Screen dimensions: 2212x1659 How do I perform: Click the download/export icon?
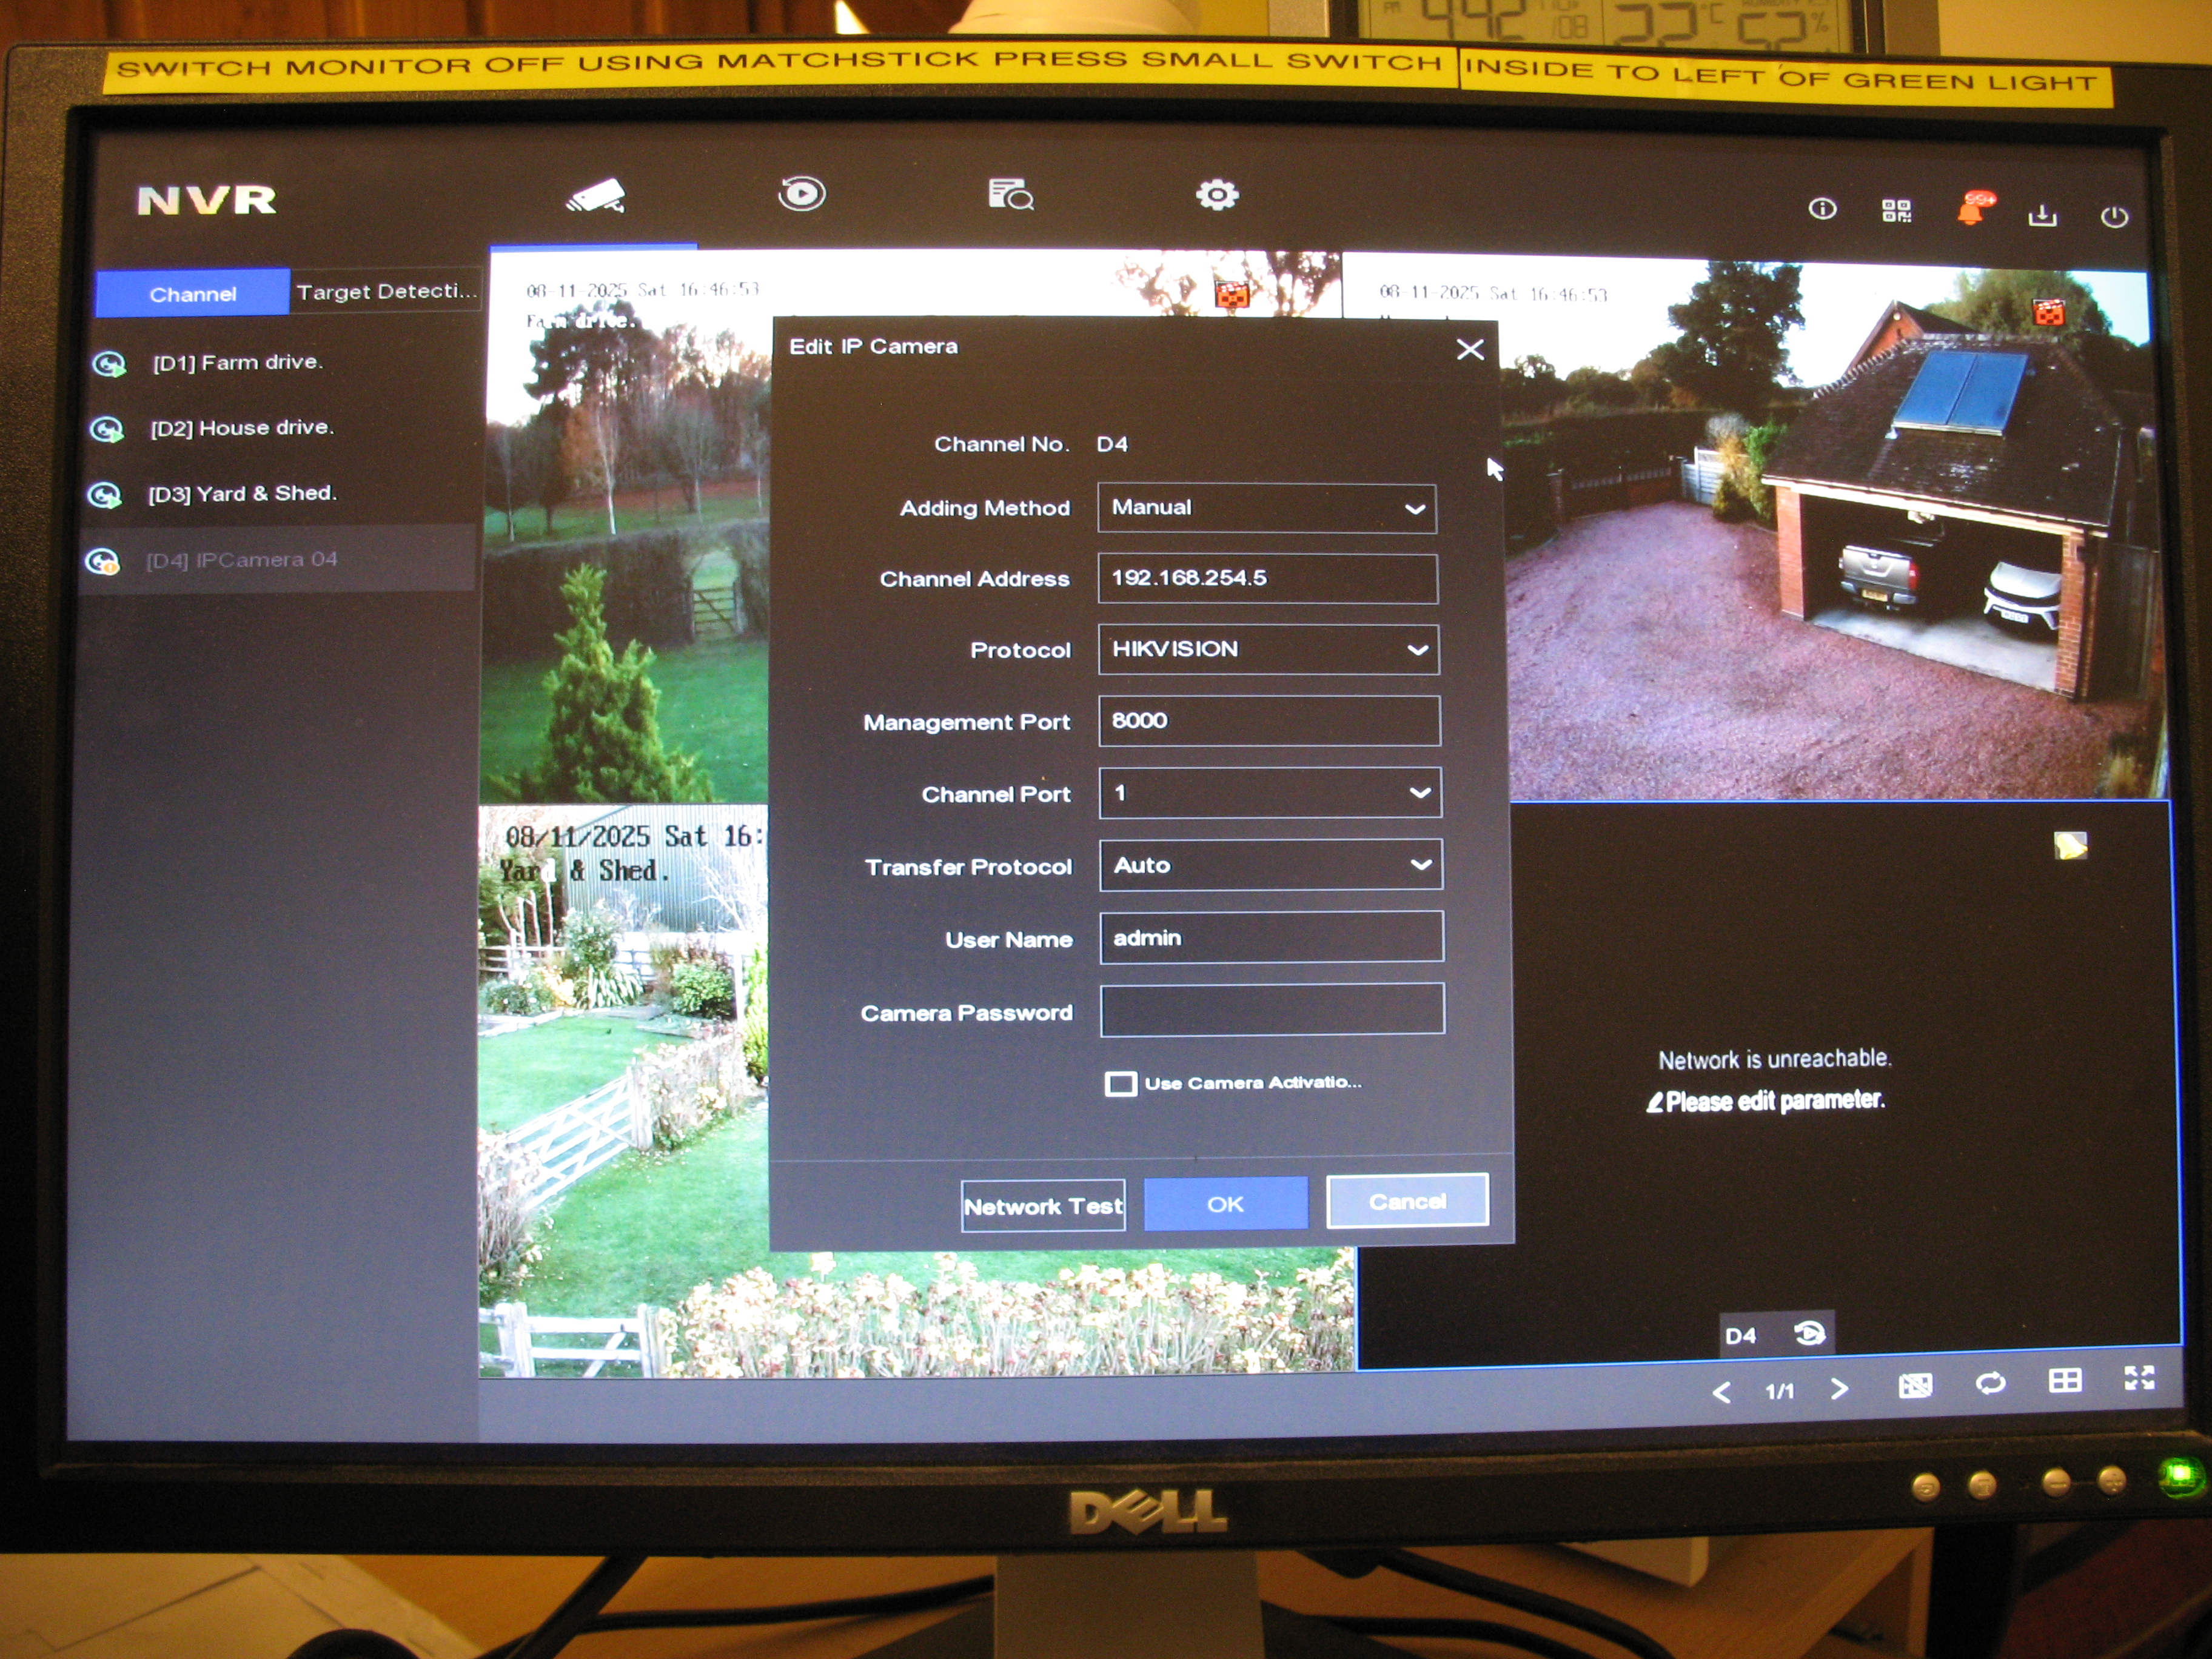(2042, 215)
